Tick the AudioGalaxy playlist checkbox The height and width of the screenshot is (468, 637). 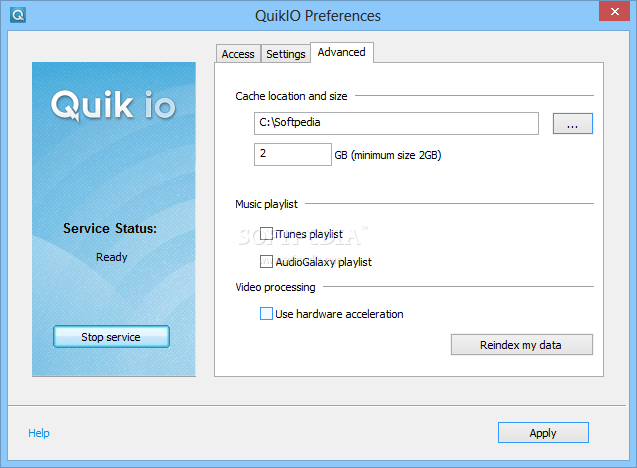tap(266, 262)
